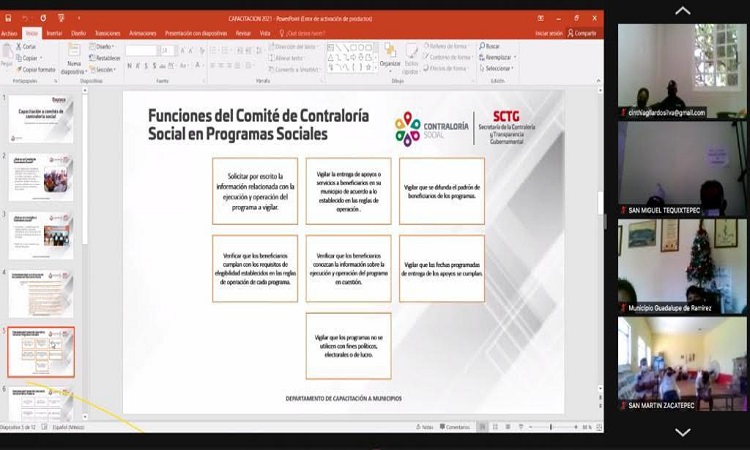Toggle Comentarios pane in status bar
Viewport: 750px width, 450px height.
455,427
